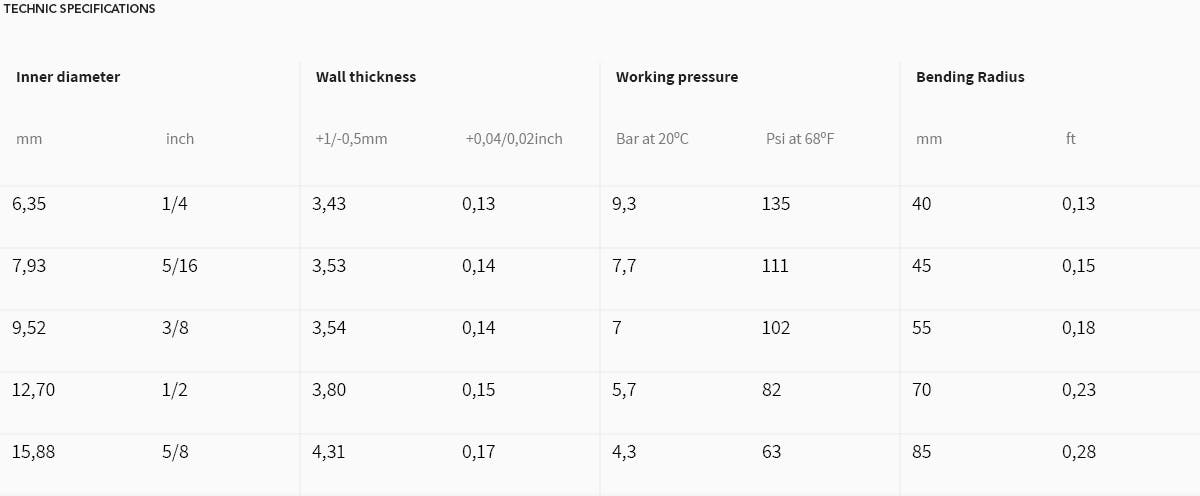This screenshot has height=496, width=1200.
Task: Select the "Bar at 20°C" subheader
Action: click(652, 139)
